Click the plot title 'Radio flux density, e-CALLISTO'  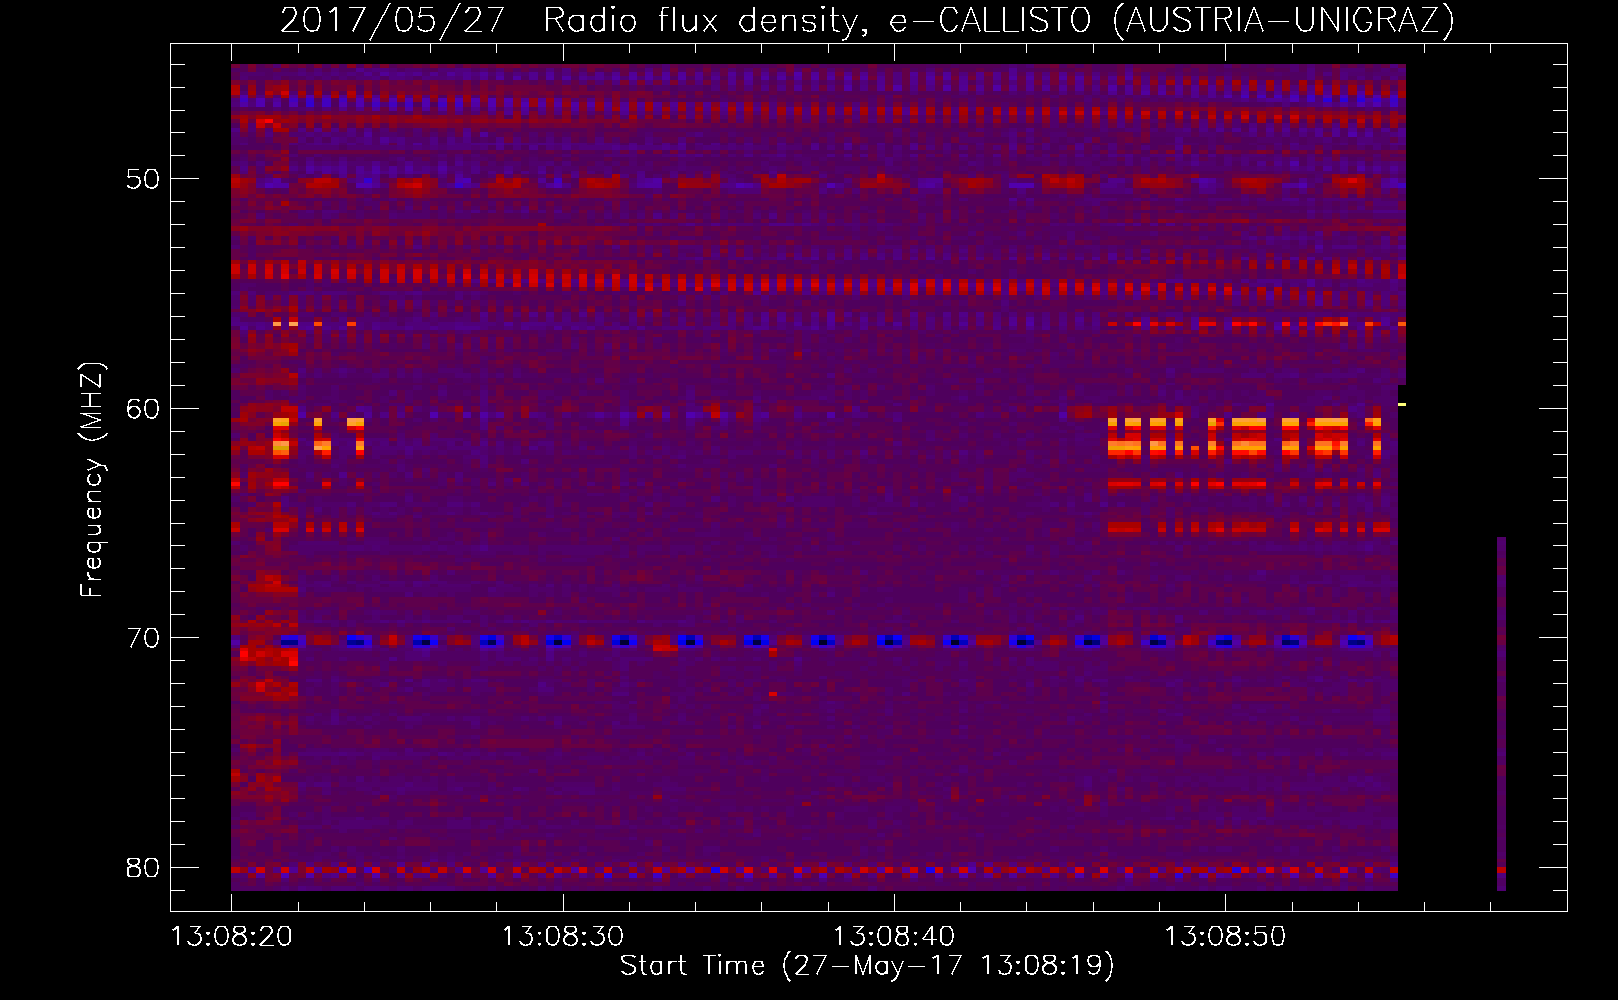click(818, 20)
